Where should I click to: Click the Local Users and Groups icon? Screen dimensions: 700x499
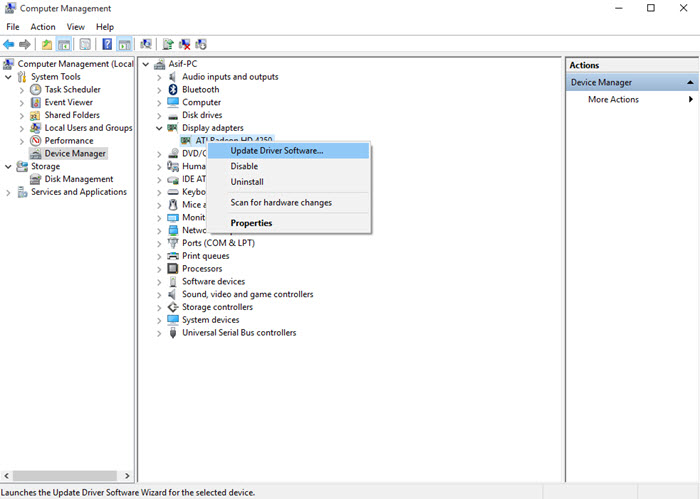click(35, 128)
